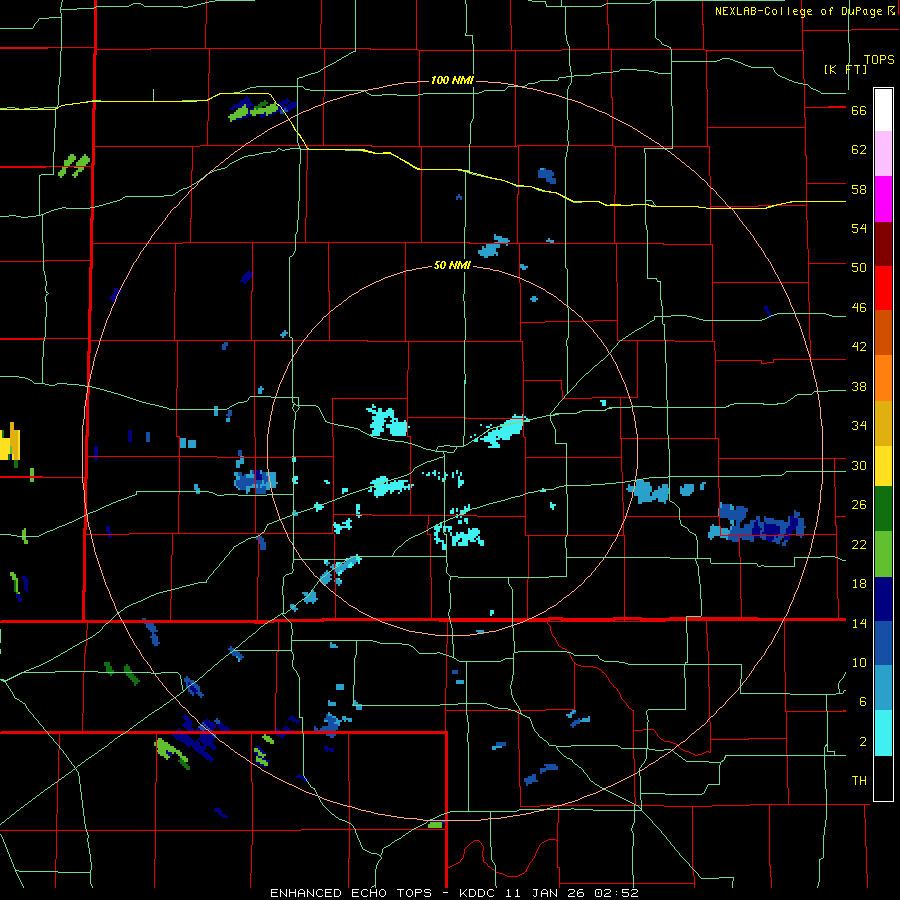Click the navy legend swatch between 18 and 14
The image size is (900, 900).
tap(883, 599)
